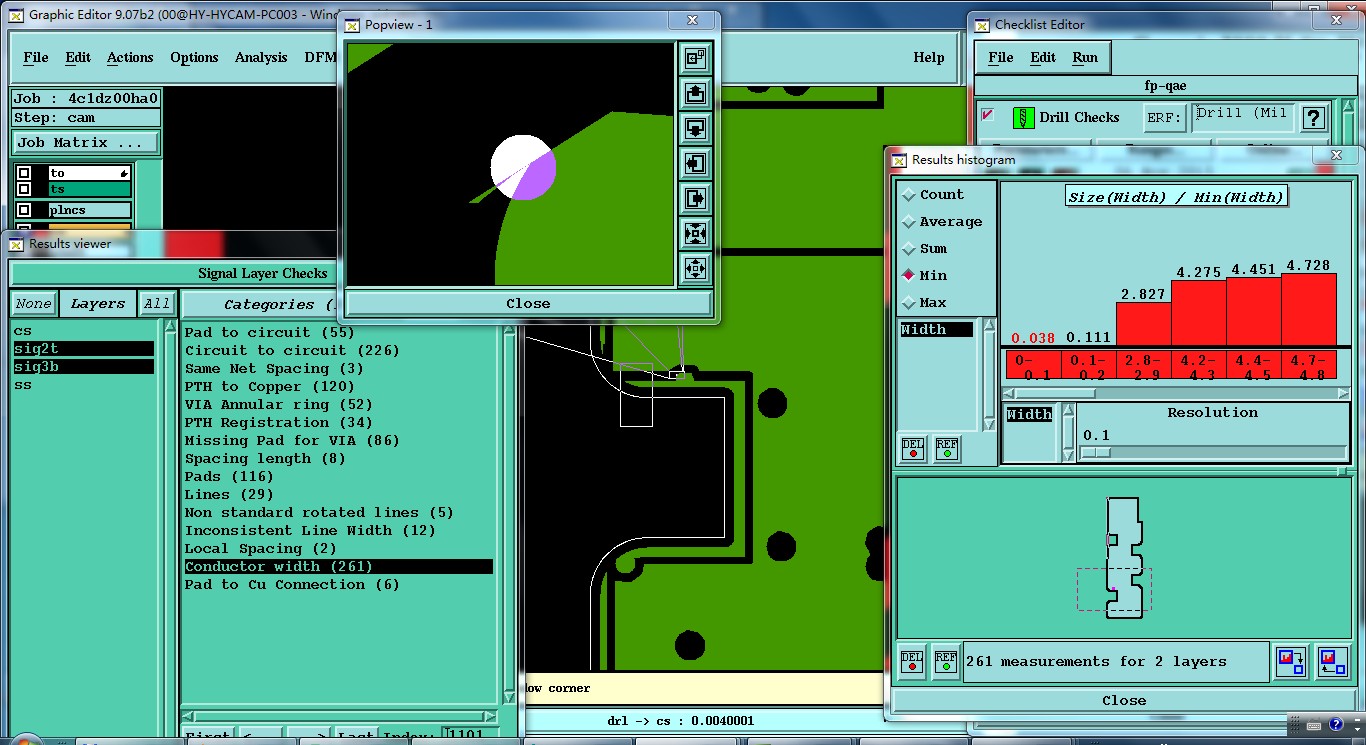Click the Drill Checks green drill icon
Image resolution: width=1366 pixels, height=745 pixels.
pyautogui.click(x=1023, y=117)
